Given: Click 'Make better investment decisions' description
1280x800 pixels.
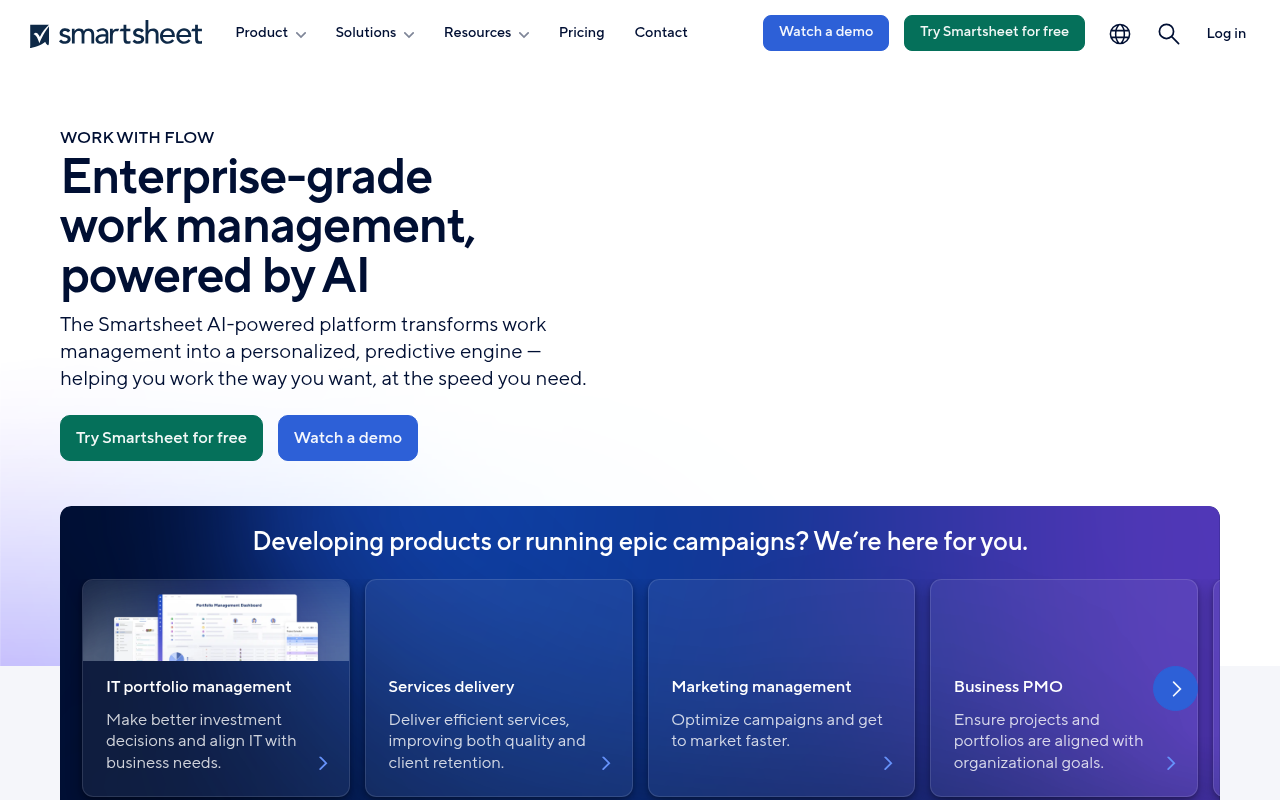Looking at the screenshot, I should point(201,741).
